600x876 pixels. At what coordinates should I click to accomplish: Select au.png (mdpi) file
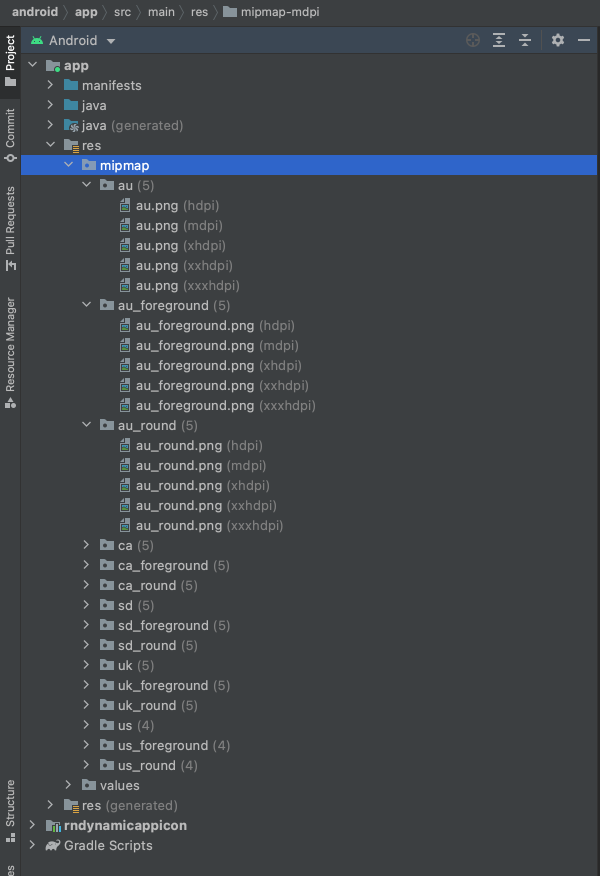pyautogui.click(x=308, y=226)
